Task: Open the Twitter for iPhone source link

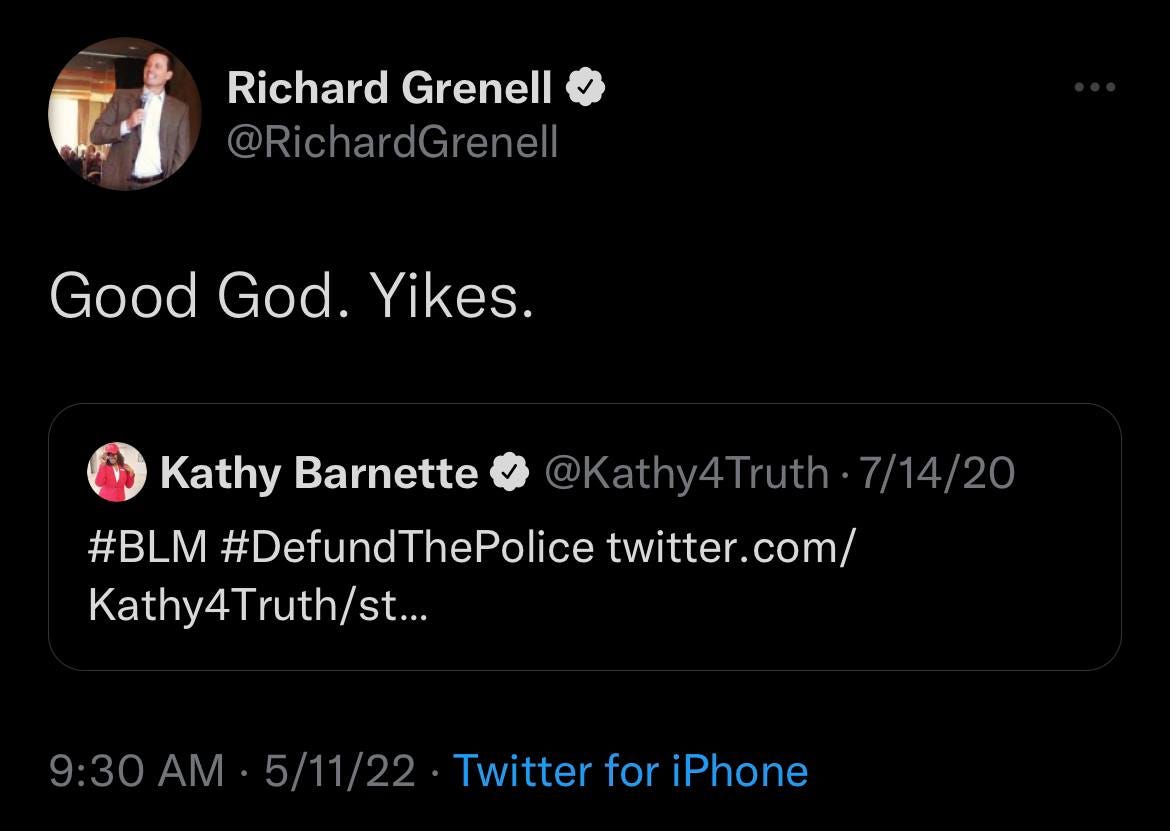Action: [630, 771]
